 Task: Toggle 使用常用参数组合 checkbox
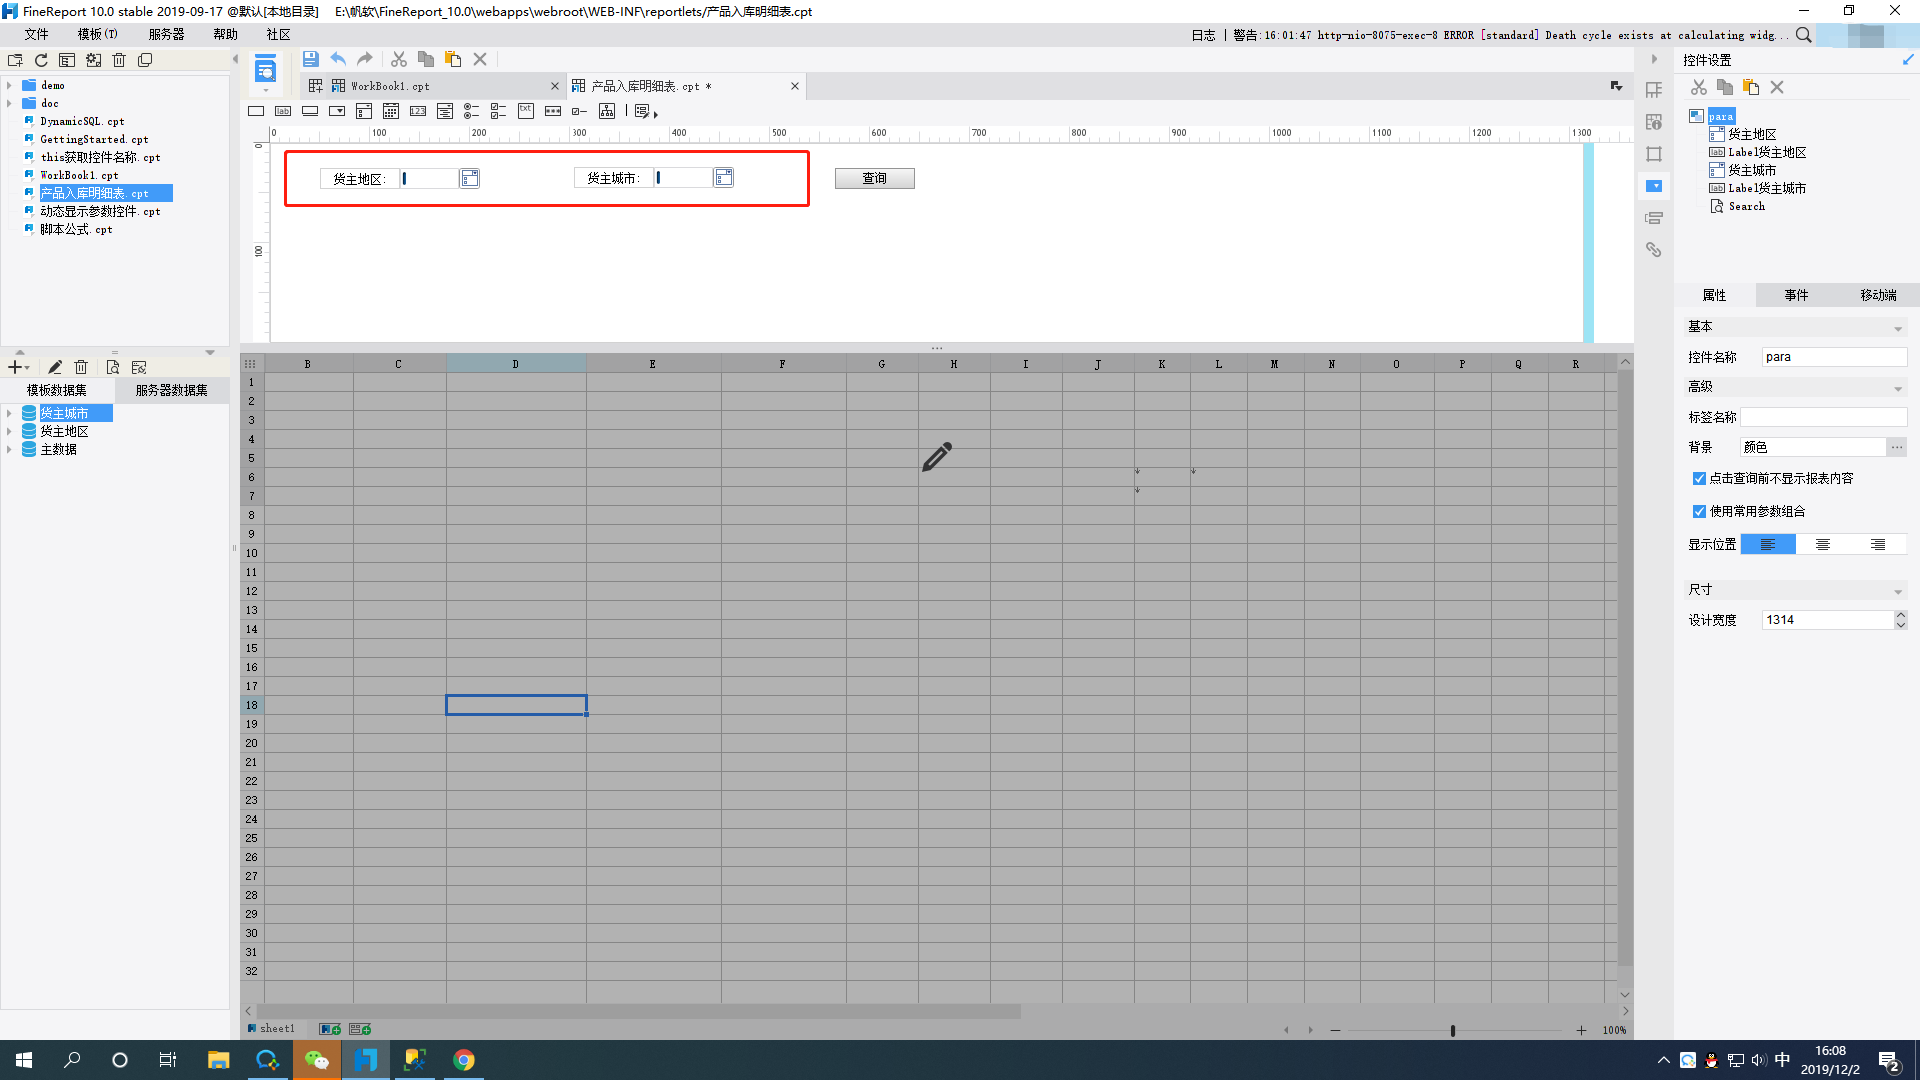coord(1699,512)
